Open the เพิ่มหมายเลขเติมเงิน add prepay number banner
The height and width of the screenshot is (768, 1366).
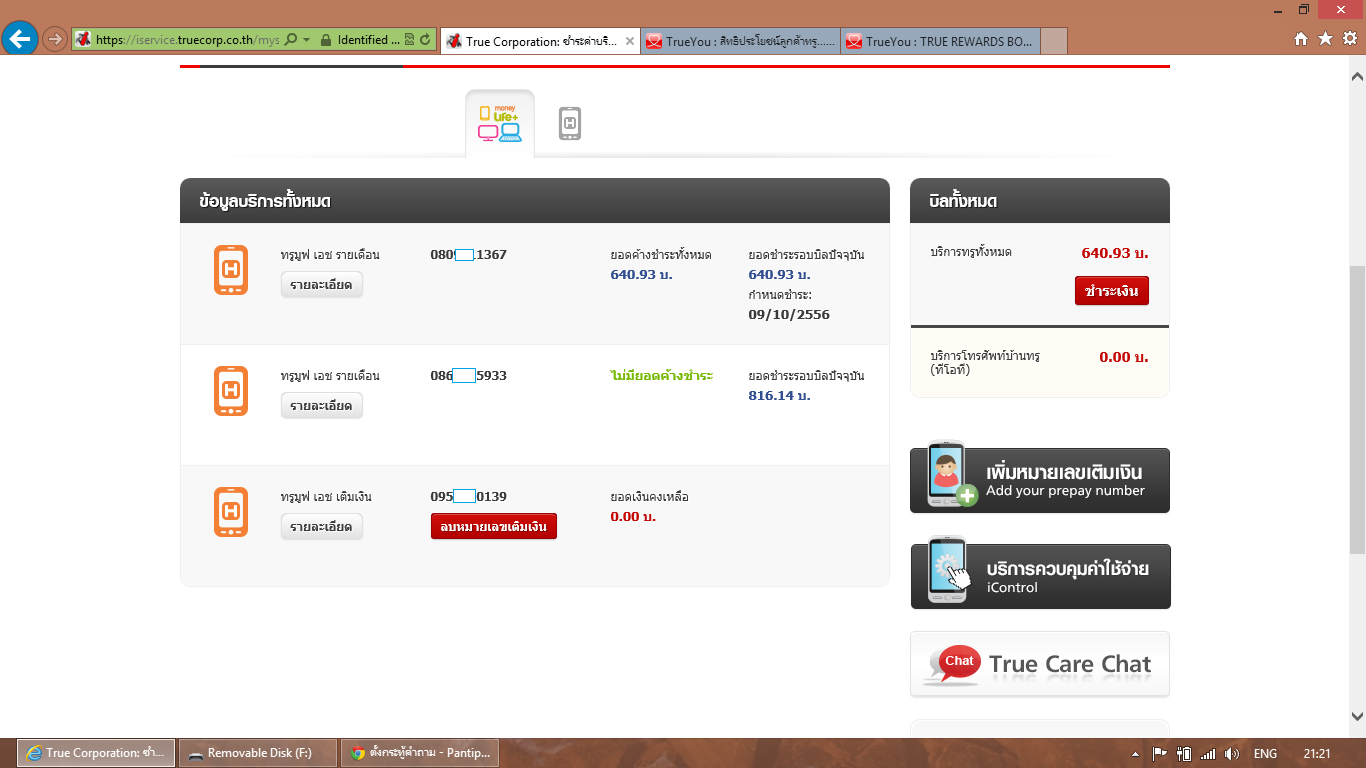[x=1040, y=480]
